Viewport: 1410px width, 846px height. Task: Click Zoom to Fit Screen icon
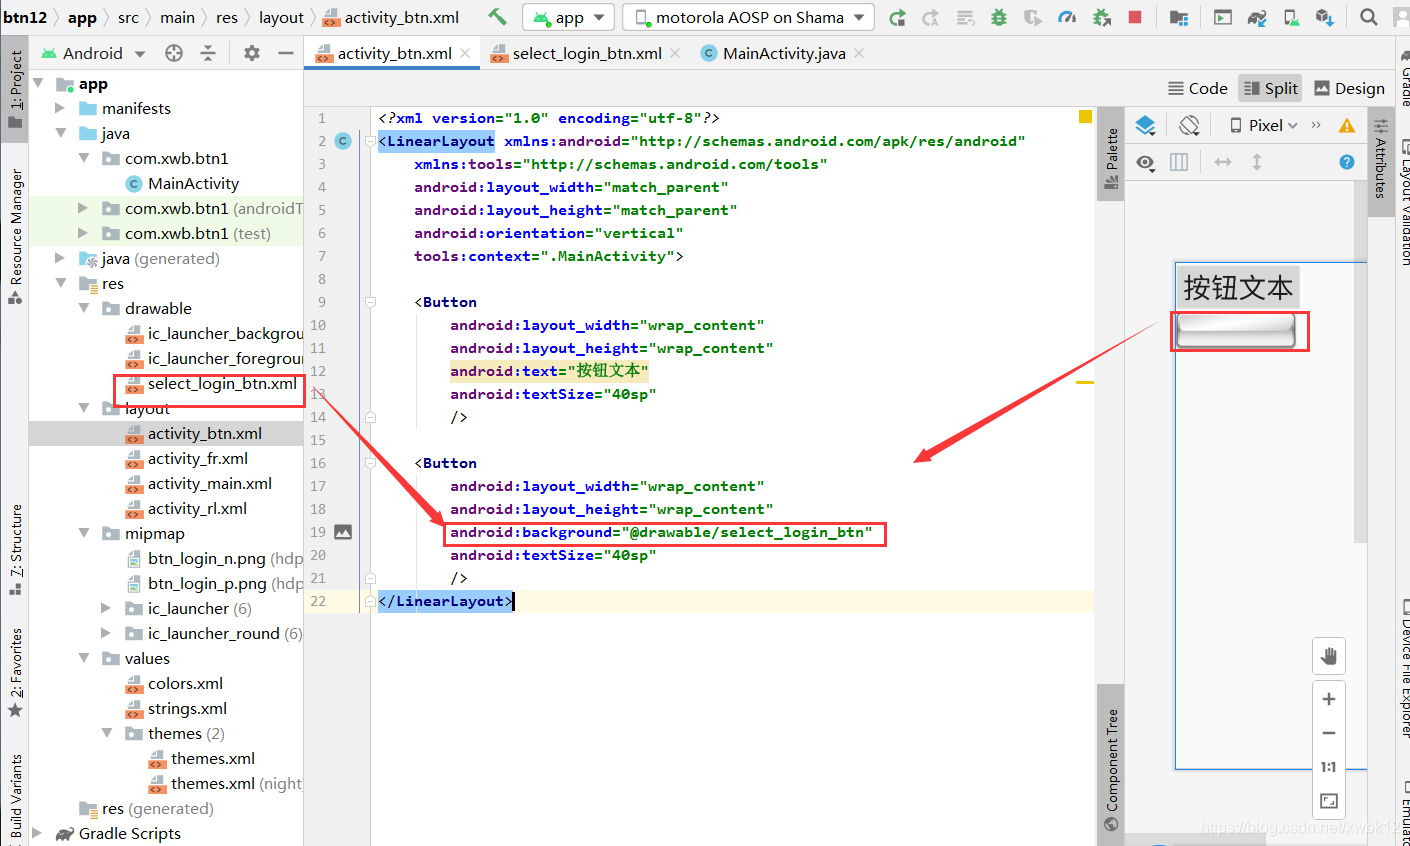coord(1329,801)
